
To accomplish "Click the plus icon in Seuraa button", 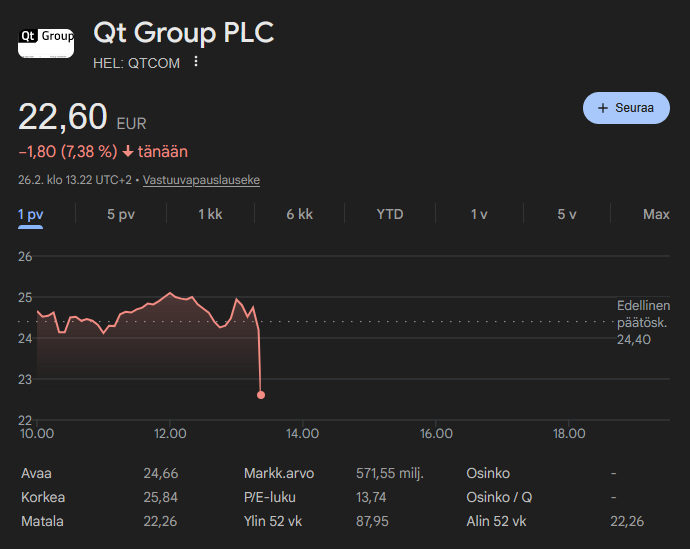I will (603, 108).
